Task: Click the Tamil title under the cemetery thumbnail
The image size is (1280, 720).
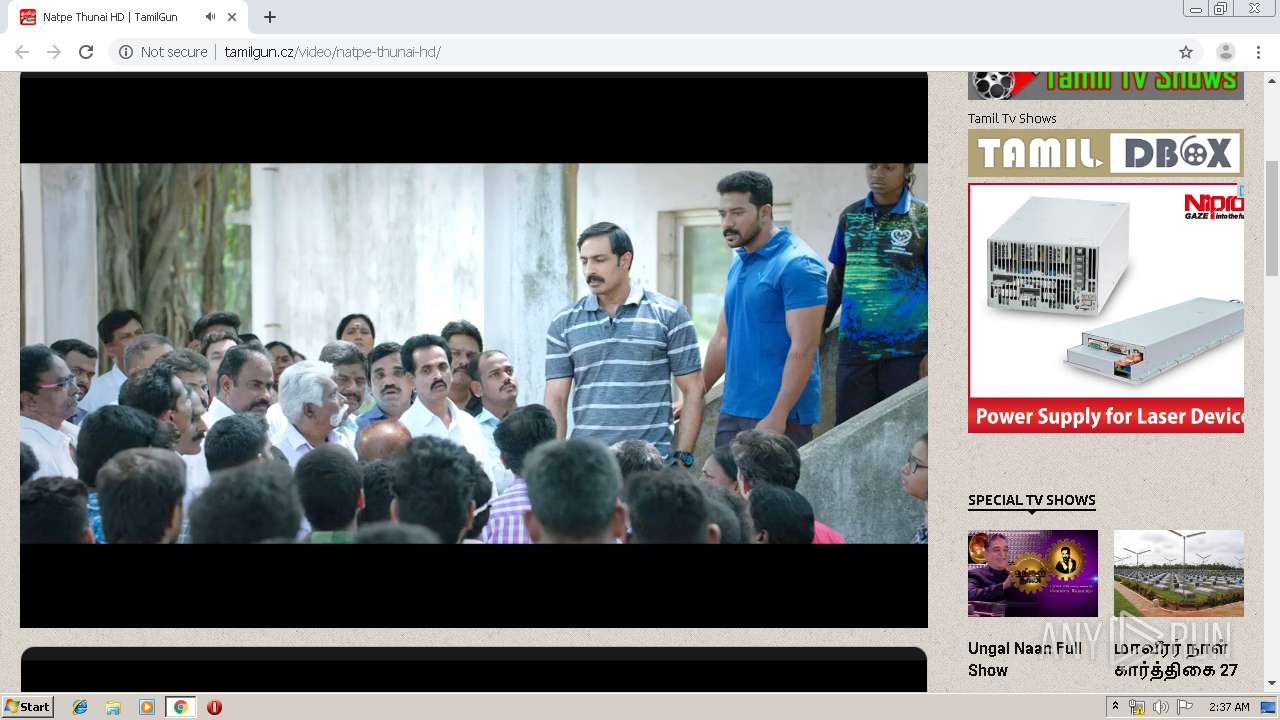Action: tap(1176, 659)
